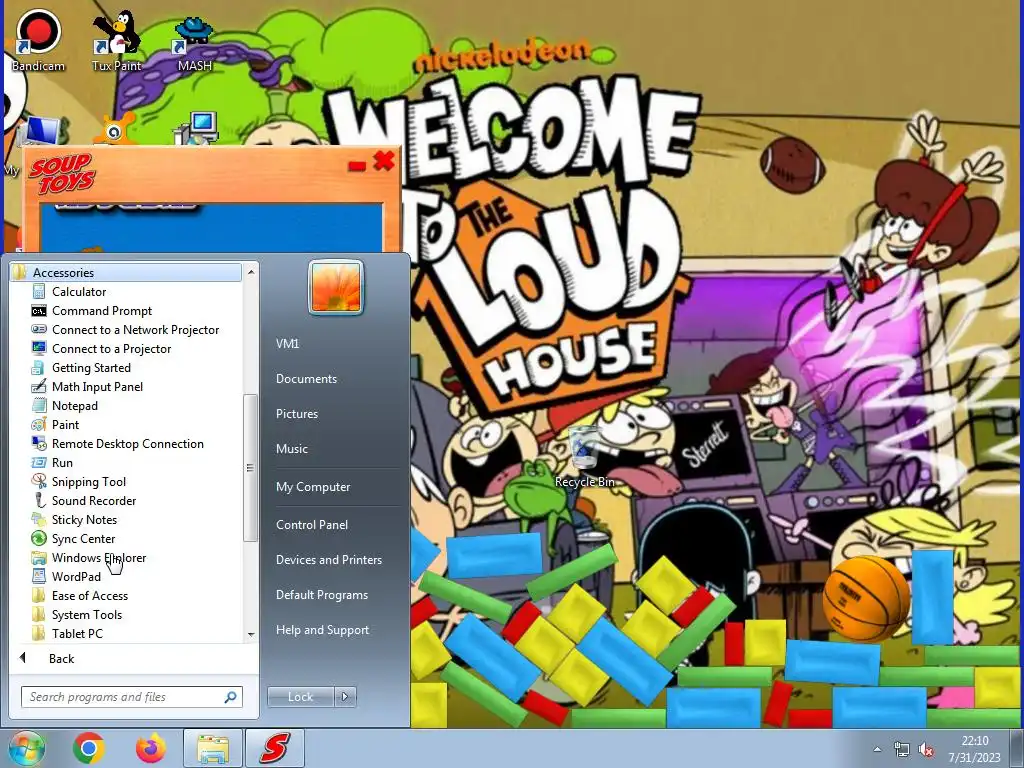Viewport: 1024px width, 768px height.
Task: Click the Windows Start orb
Action: point(26,748)
